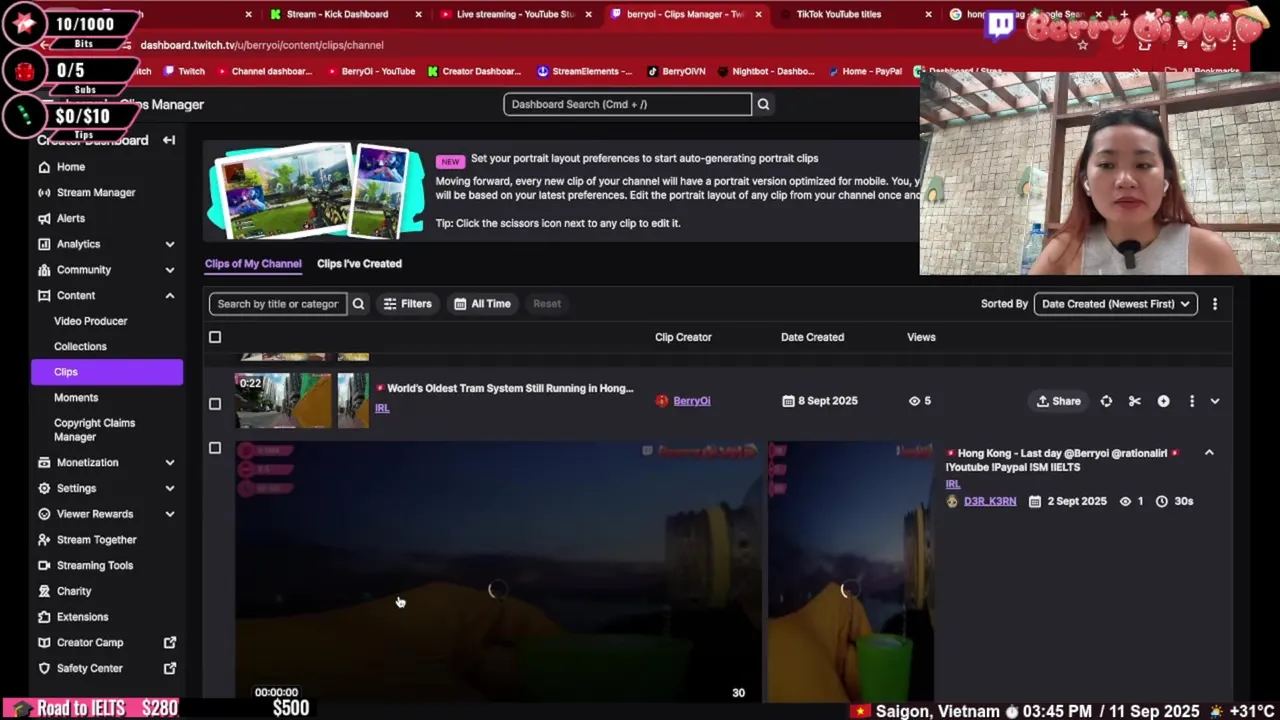Collapse the Content menu
Viewport: 1280px width, 720px height.
[x=169, y=296]
